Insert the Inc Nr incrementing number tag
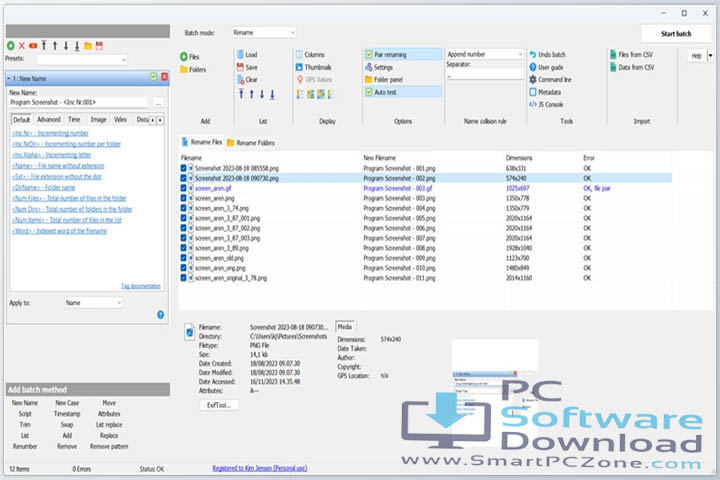 click(51, 133)
